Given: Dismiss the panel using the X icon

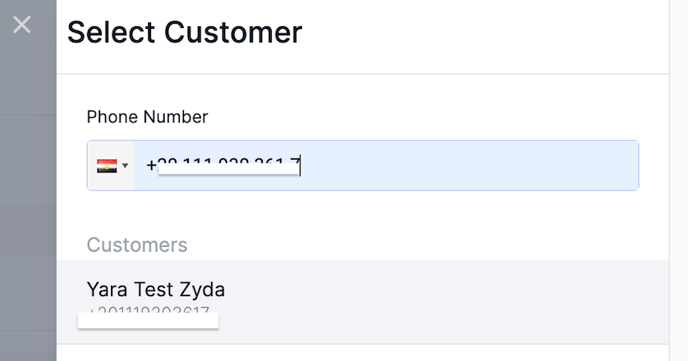Looking at the screenshot, I should click(22, 25).
